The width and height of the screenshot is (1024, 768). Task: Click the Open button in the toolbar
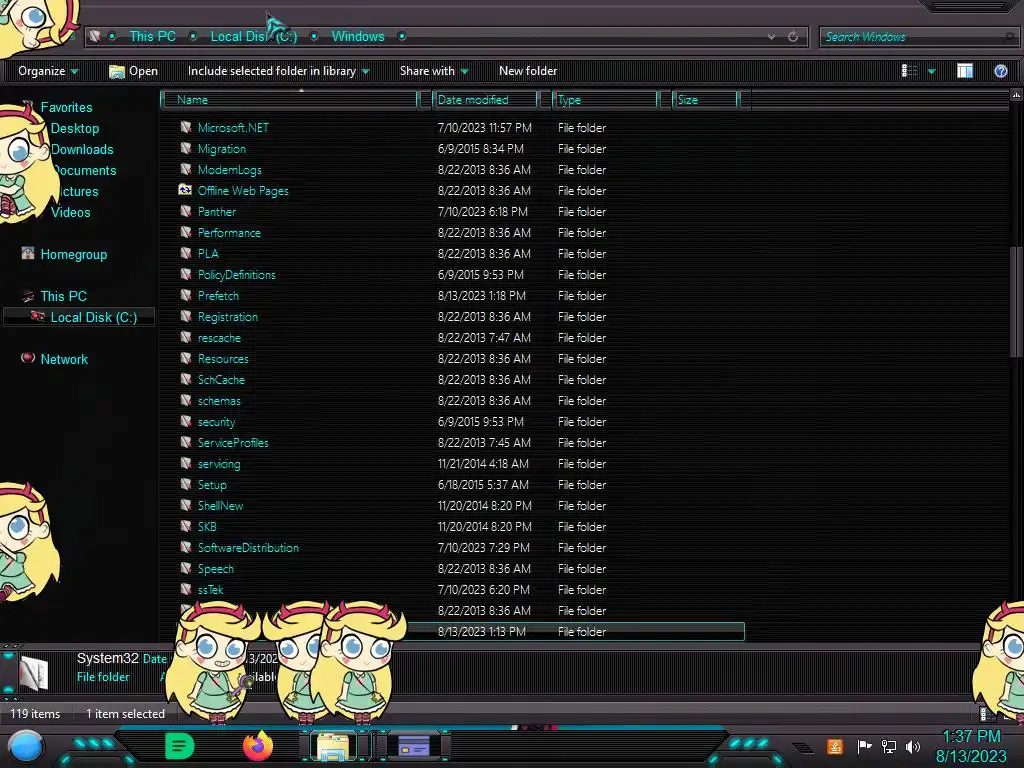click(x=134, y=71)
